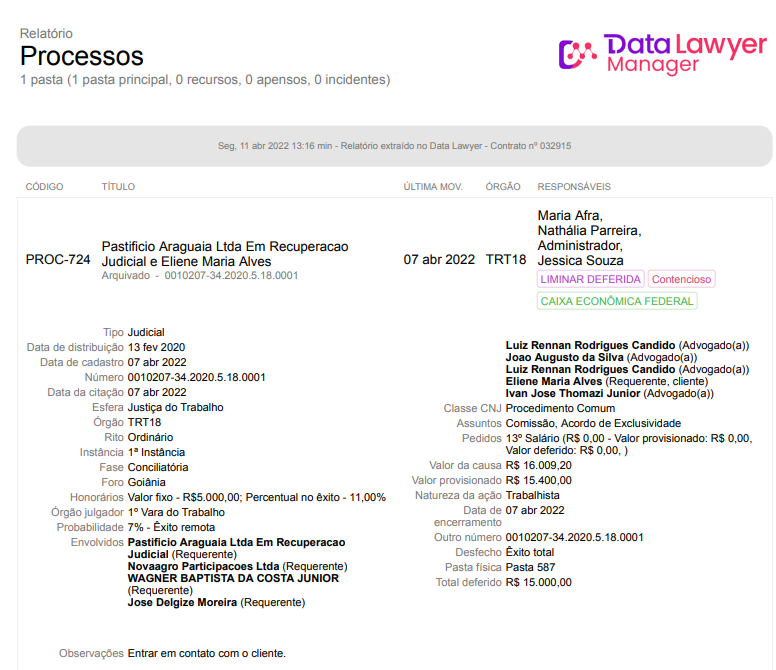Image resolution: width=776 pixels, height=670 pixels.
Task: Click the gray report extraction info banner
Action: pyautogui.click(x=394, y=146)
